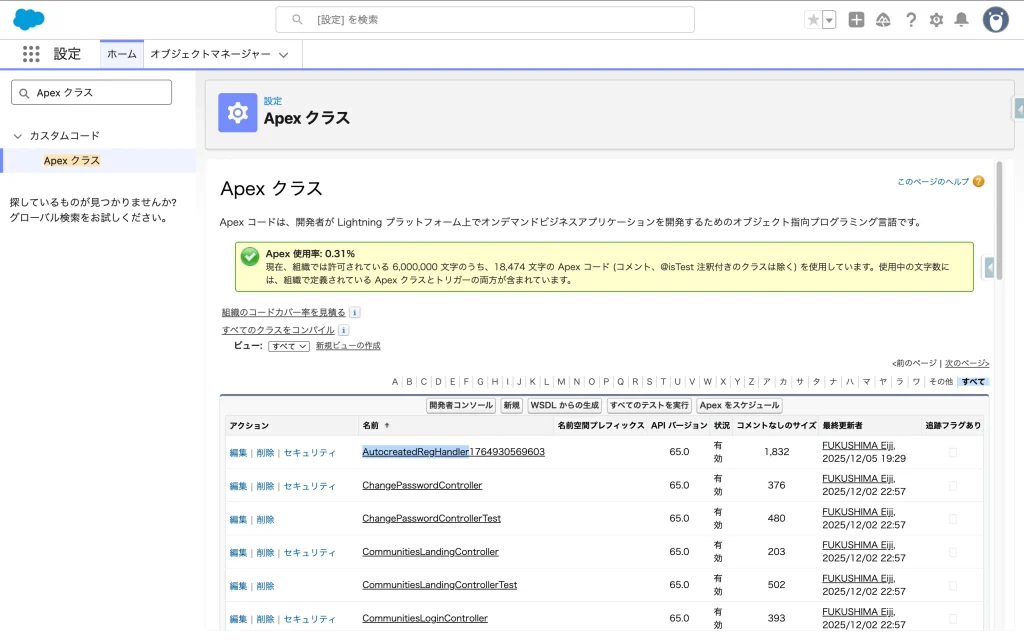Open the Setup gear icon
Viewport: 1024px width, 640px height.
coord(936,20)
